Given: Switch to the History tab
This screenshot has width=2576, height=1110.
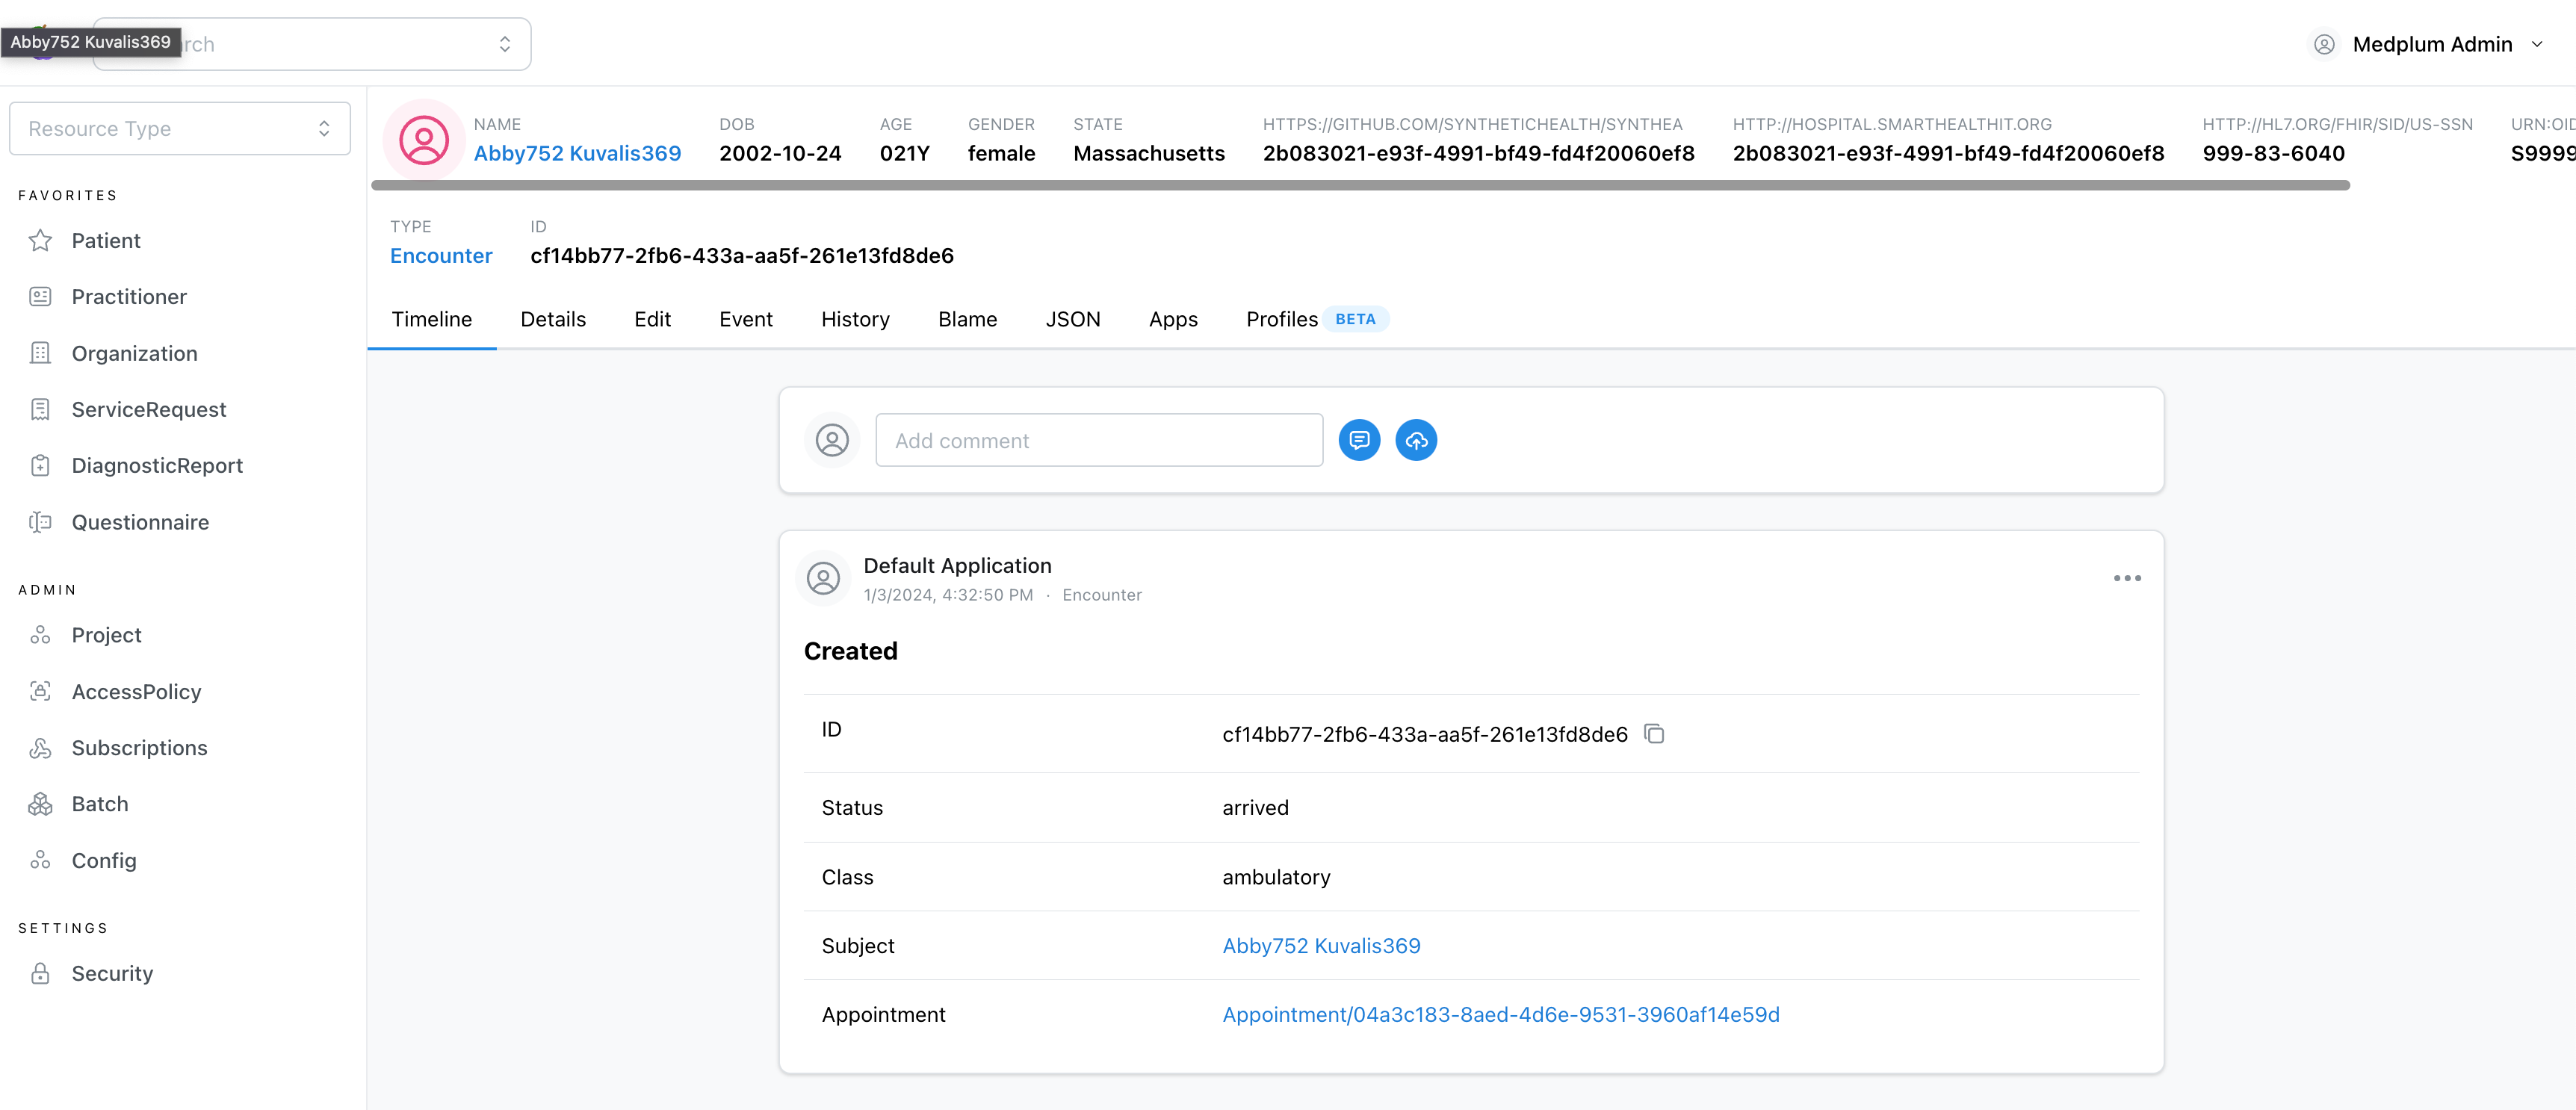Looking at the screenshot, I should coord(855,319).
